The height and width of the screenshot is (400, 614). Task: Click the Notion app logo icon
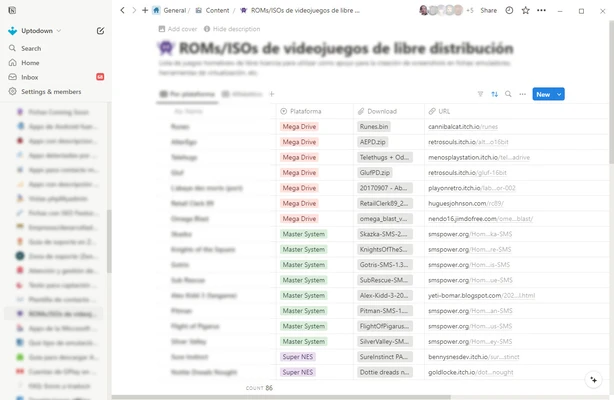point(12,11)
